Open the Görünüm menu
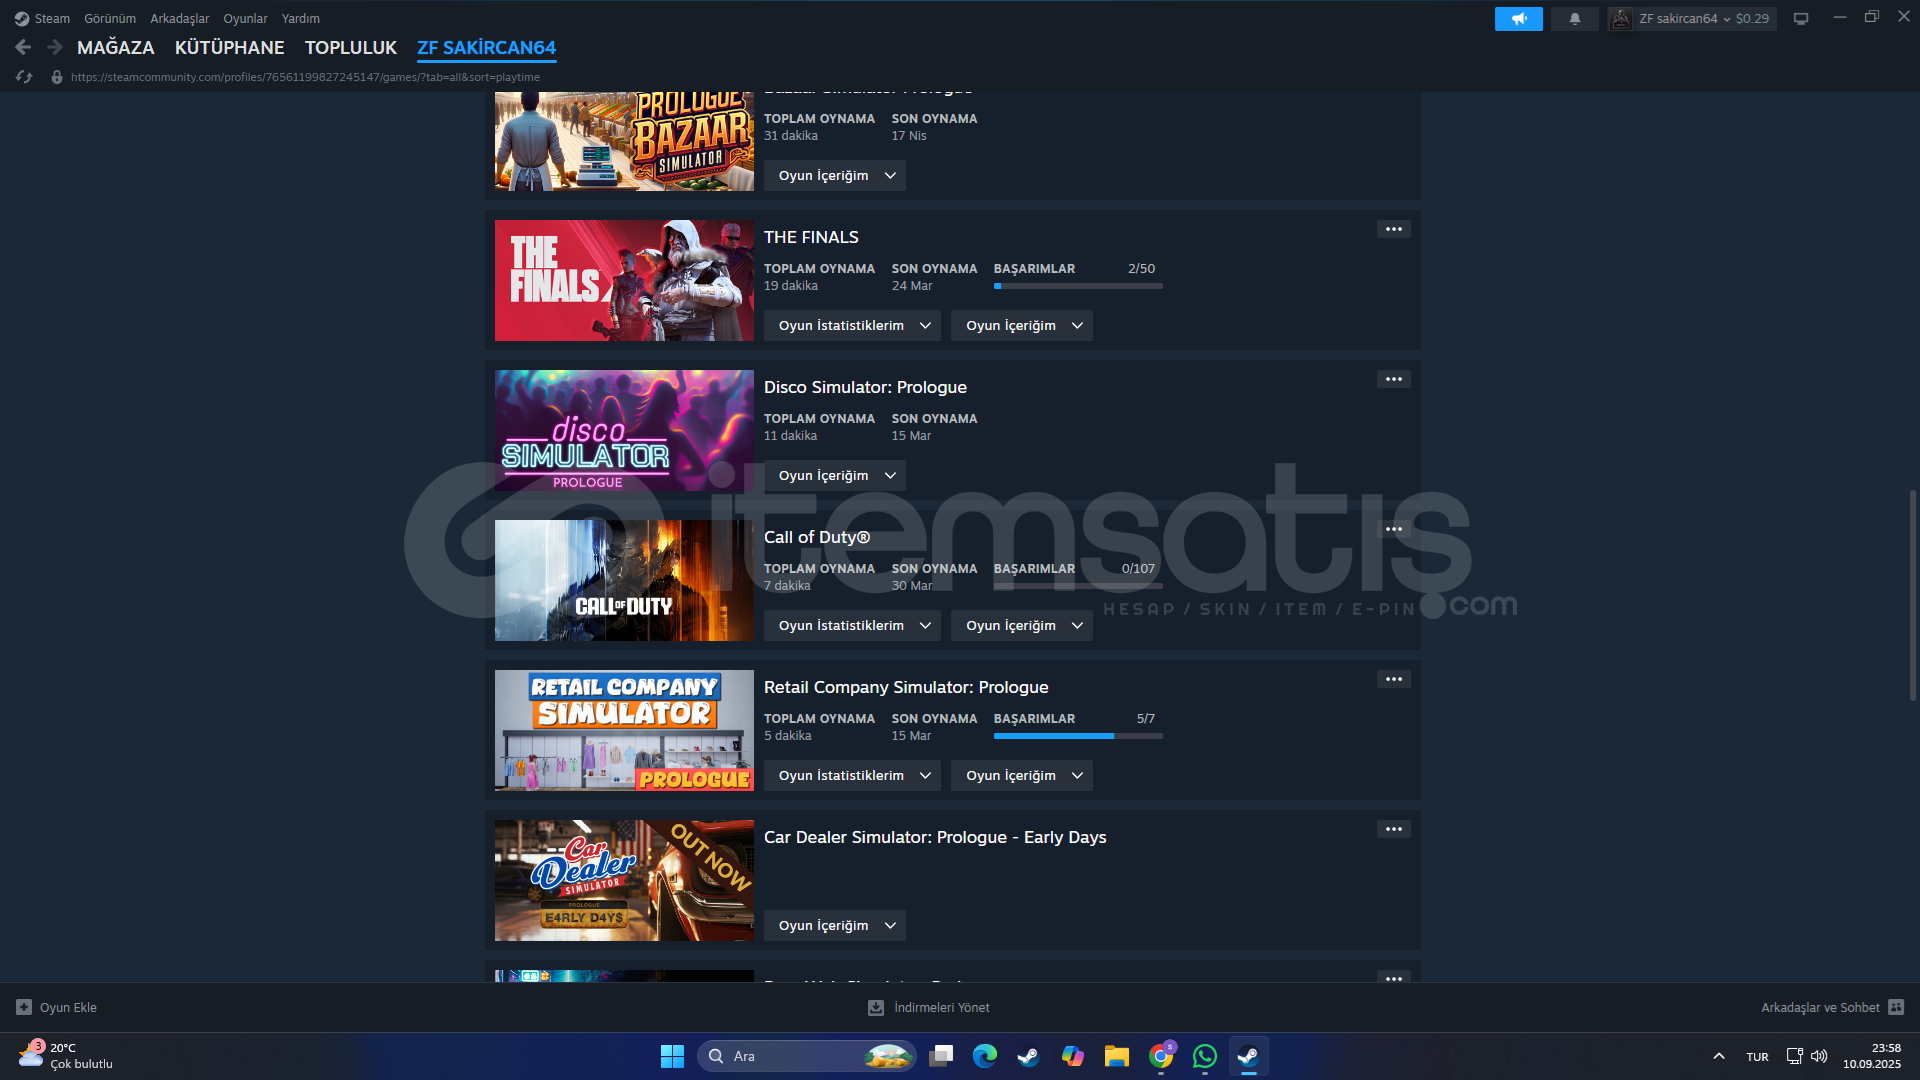The height and width of the screenshot is (1080, 1920). tap(110, 18)
